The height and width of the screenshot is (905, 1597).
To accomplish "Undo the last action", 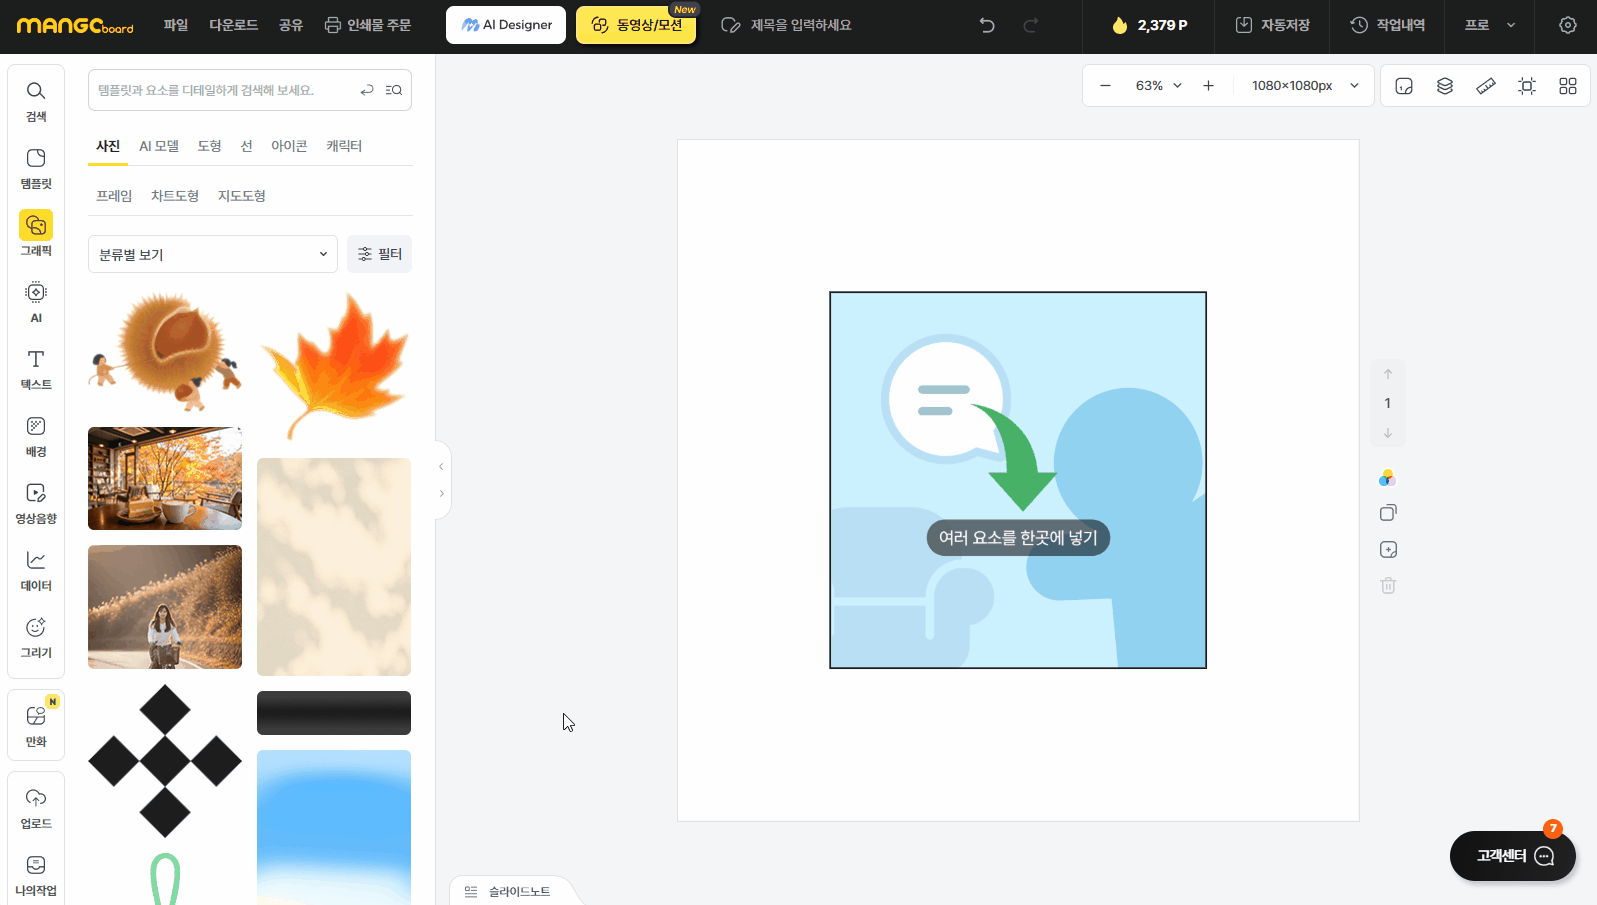I will pyautogui.click(x=987, y=25).
